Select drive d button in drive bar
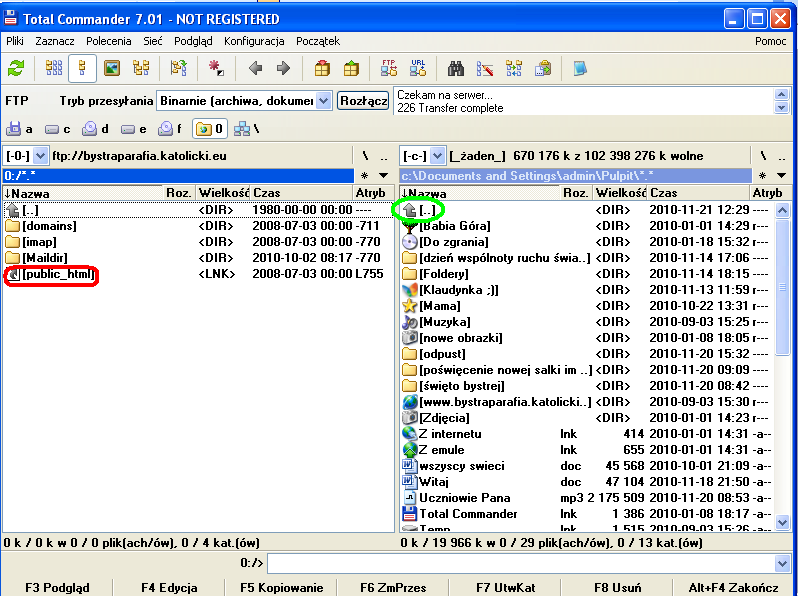Screen dimensions: 798x597 [95, 129]
